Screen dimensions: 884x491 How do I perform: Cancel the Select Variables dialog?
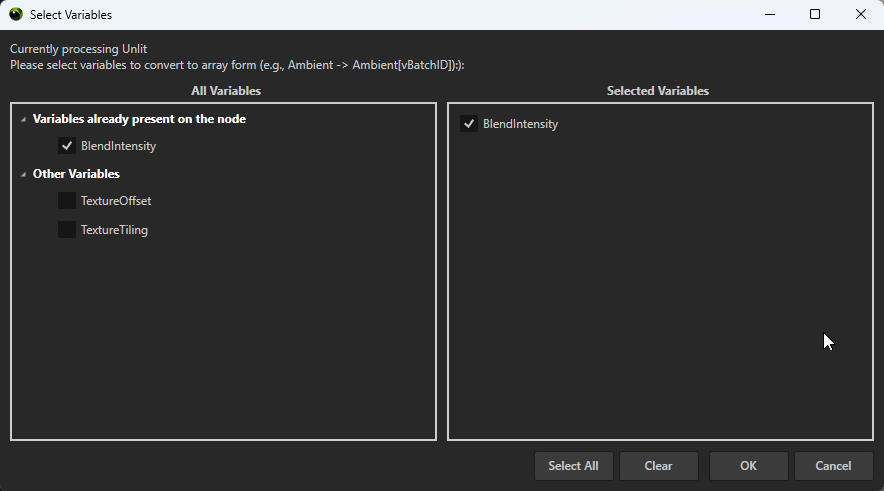(x=833, y=466)
